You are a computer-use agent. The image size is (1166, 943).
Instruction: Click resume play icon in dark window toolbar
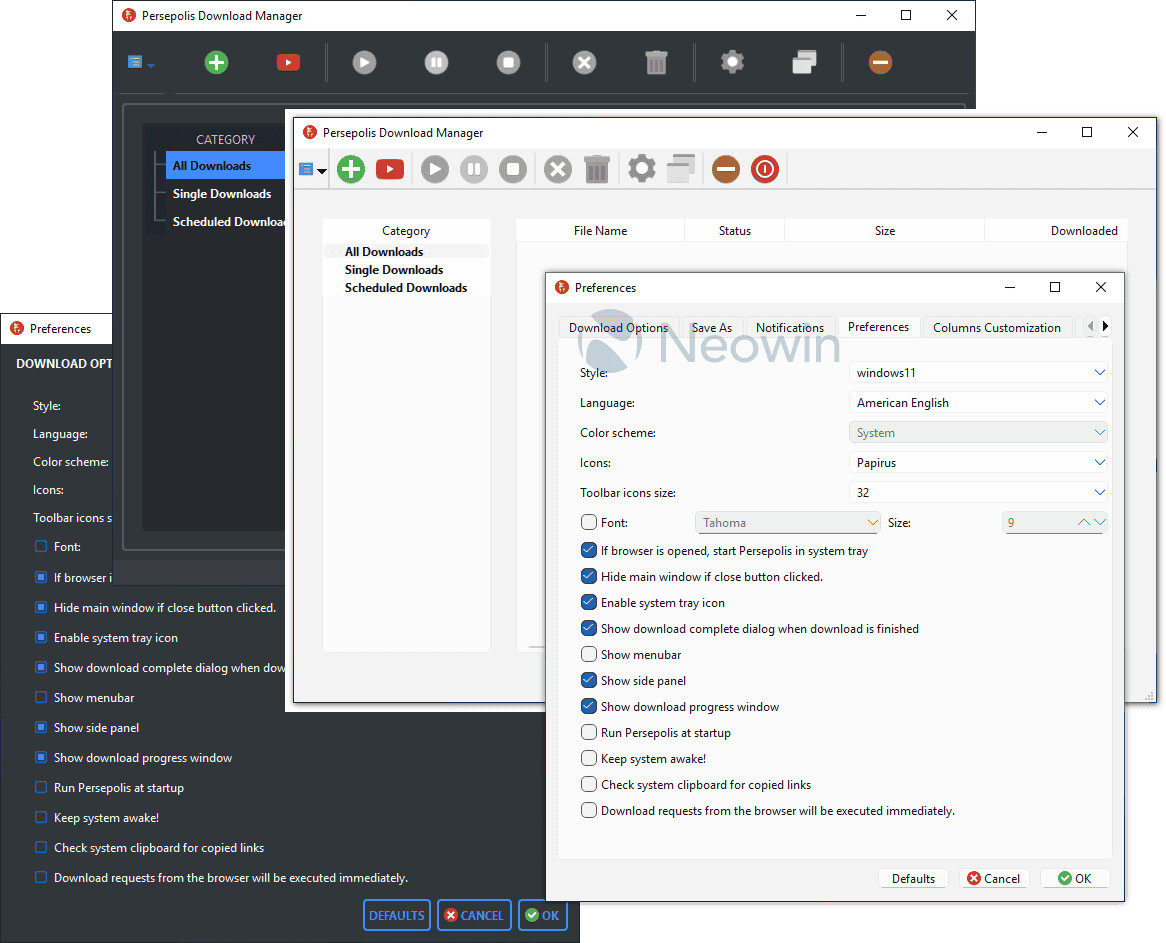click(x=364, y=62)
